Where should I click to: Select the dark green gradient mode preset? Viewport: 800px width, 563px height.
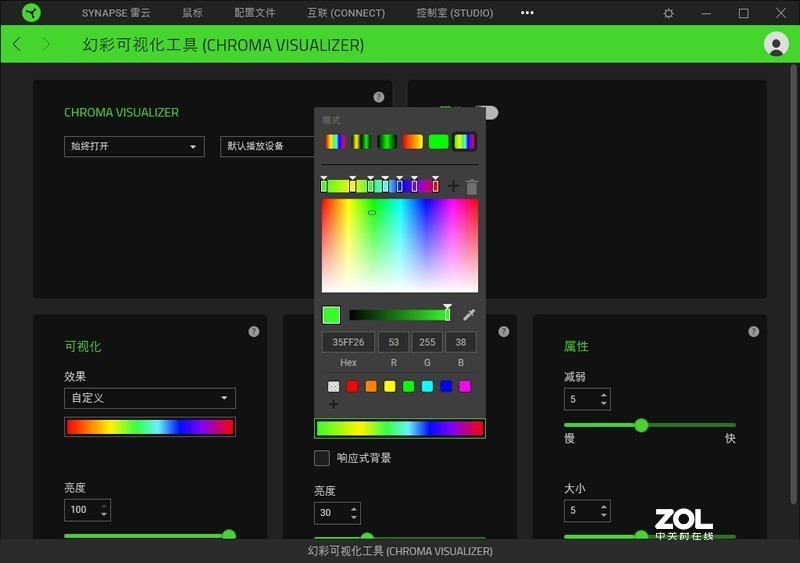click(x=387, y=141)
